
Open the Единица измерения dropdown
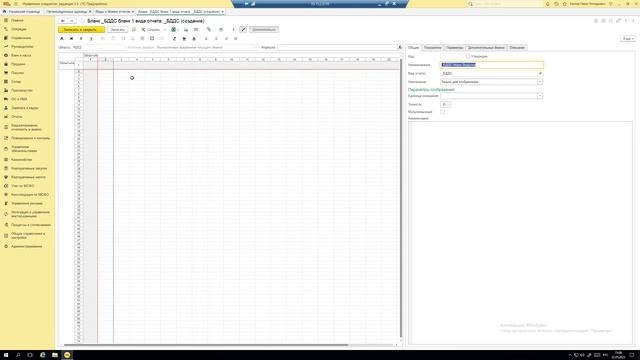[x=540, y=96]
